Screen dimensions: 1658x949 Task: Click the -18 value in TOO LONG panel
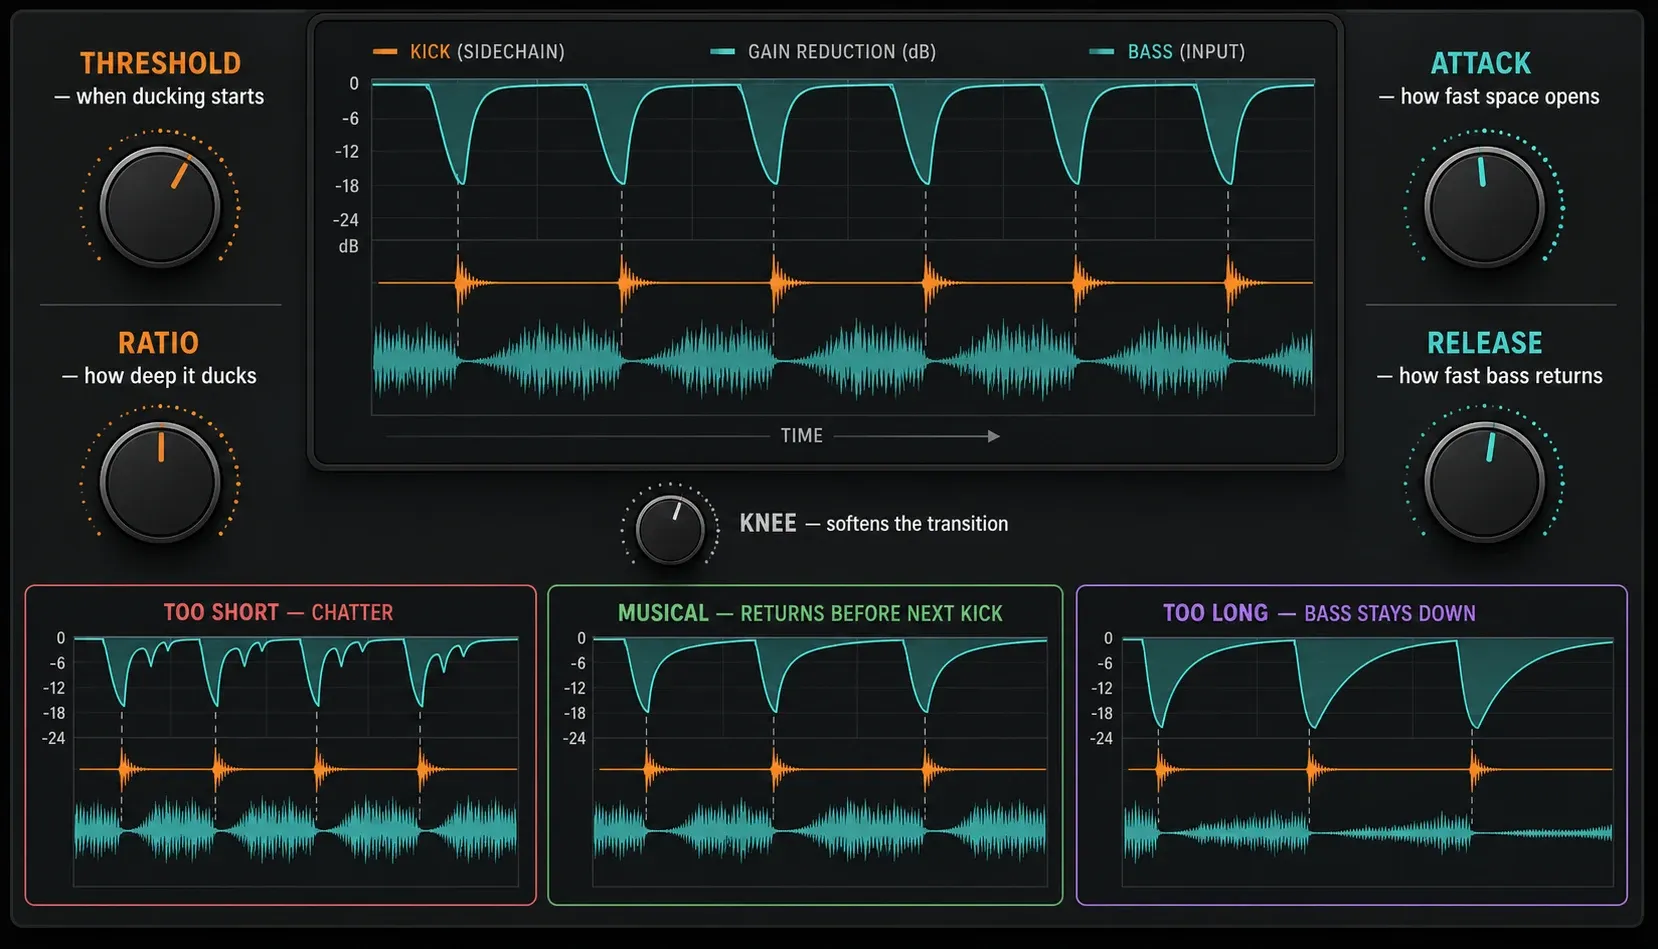tap(1101, 713)
